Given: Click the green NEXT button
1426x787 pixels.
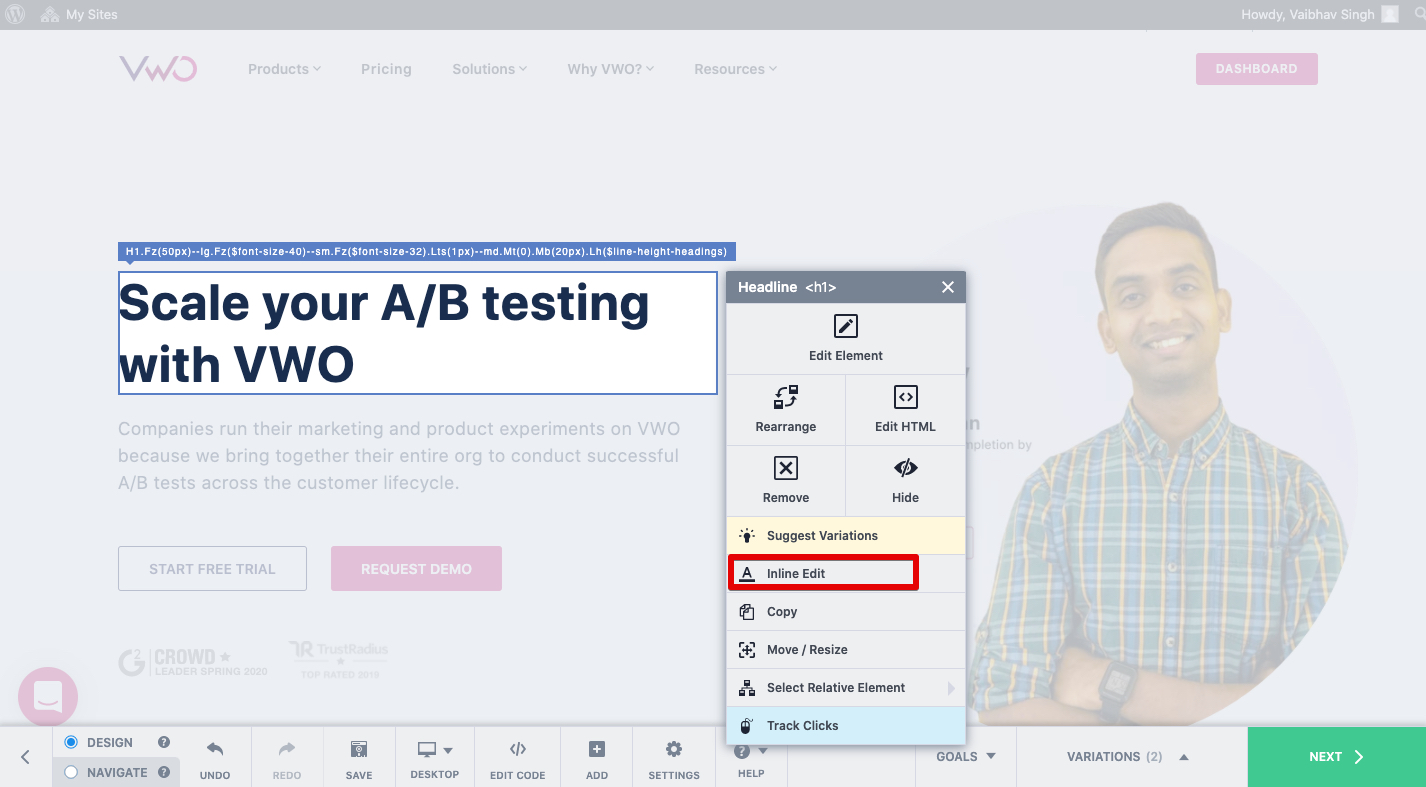Looking at the screenshot, I should pos(1337,757).
